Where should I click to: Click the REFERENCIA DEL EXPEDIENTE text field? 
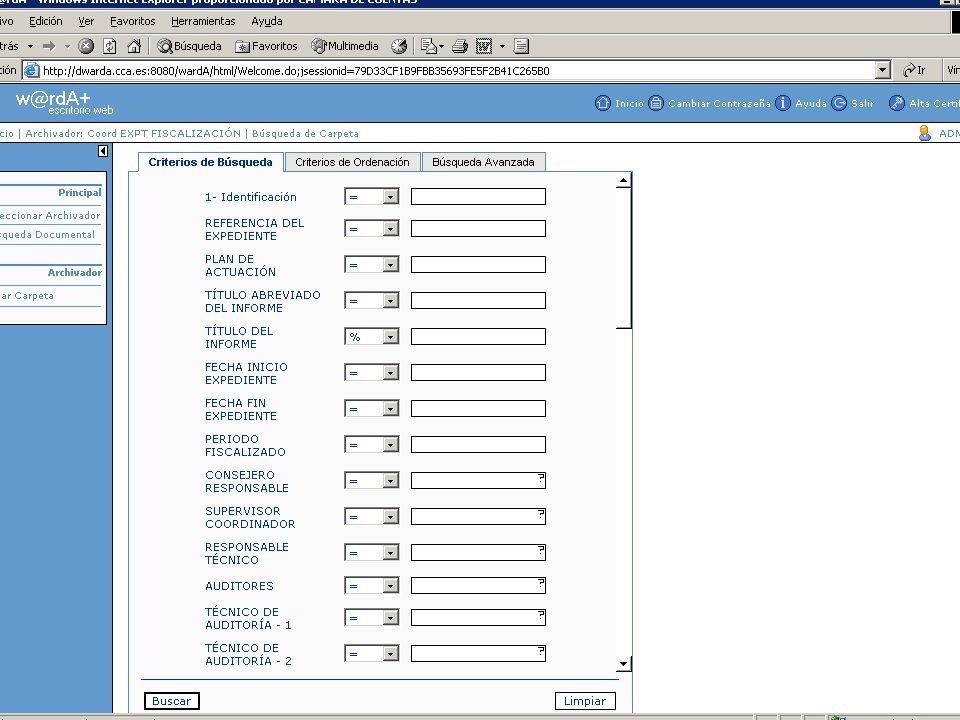point(478,229)
